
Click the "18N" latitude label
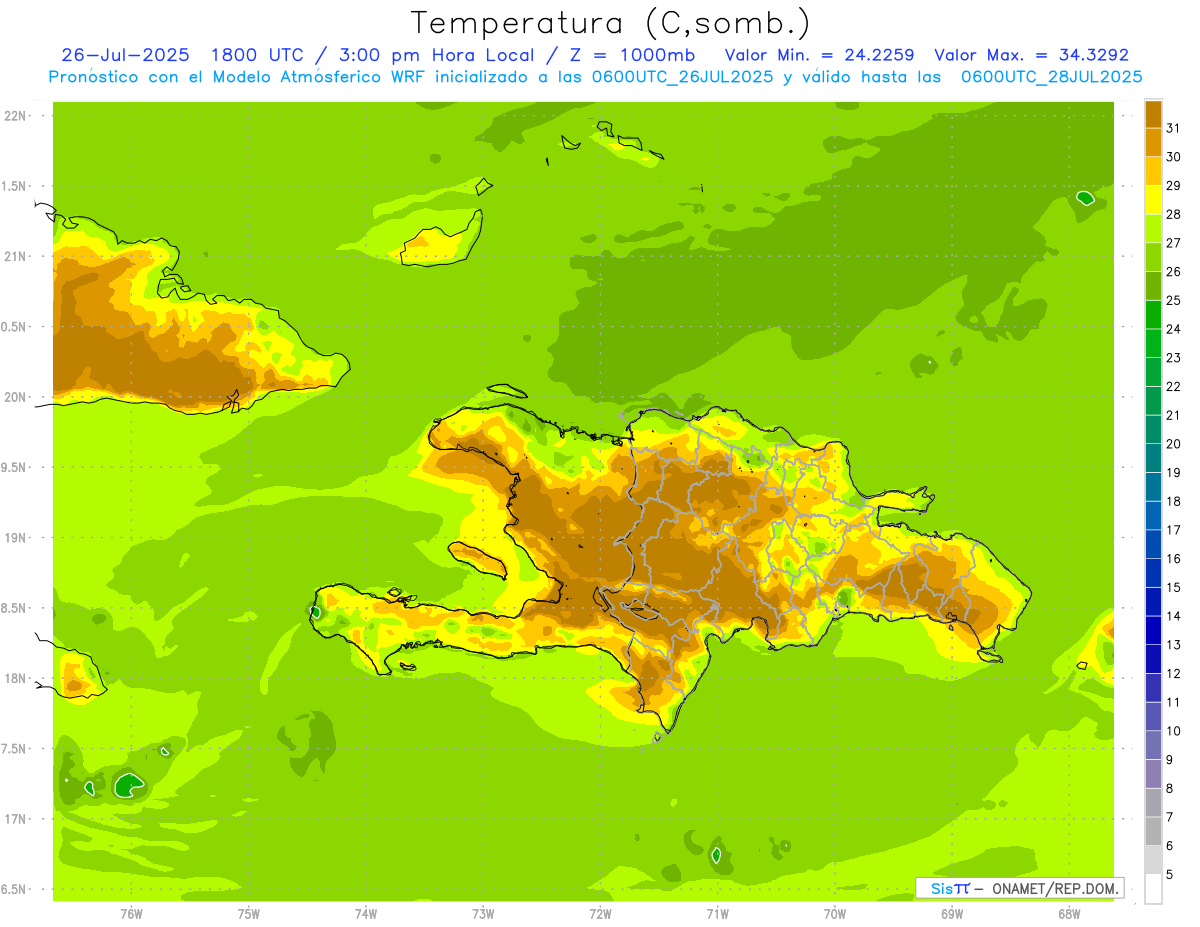(x=16, y=678)
